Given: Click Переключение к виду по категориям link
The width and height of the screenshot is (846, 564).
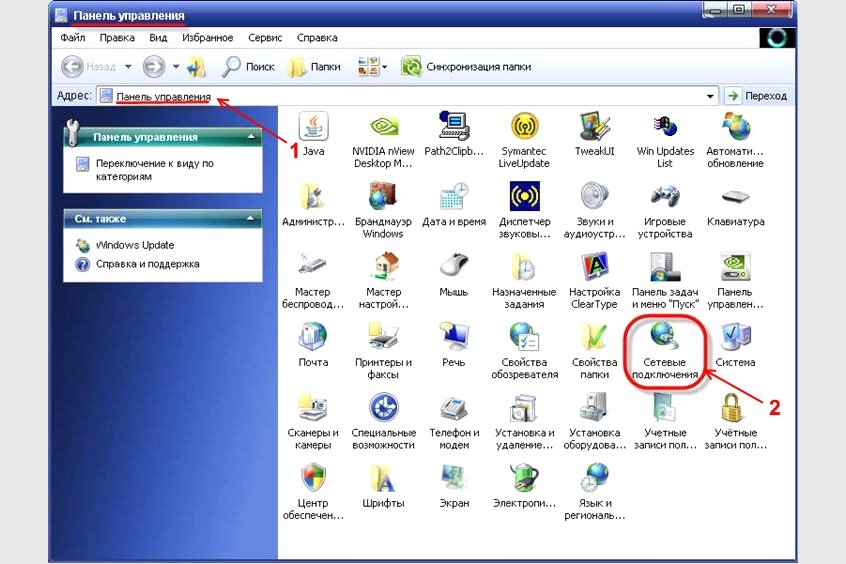Looking at the screenshot, I should pos(154,170).
